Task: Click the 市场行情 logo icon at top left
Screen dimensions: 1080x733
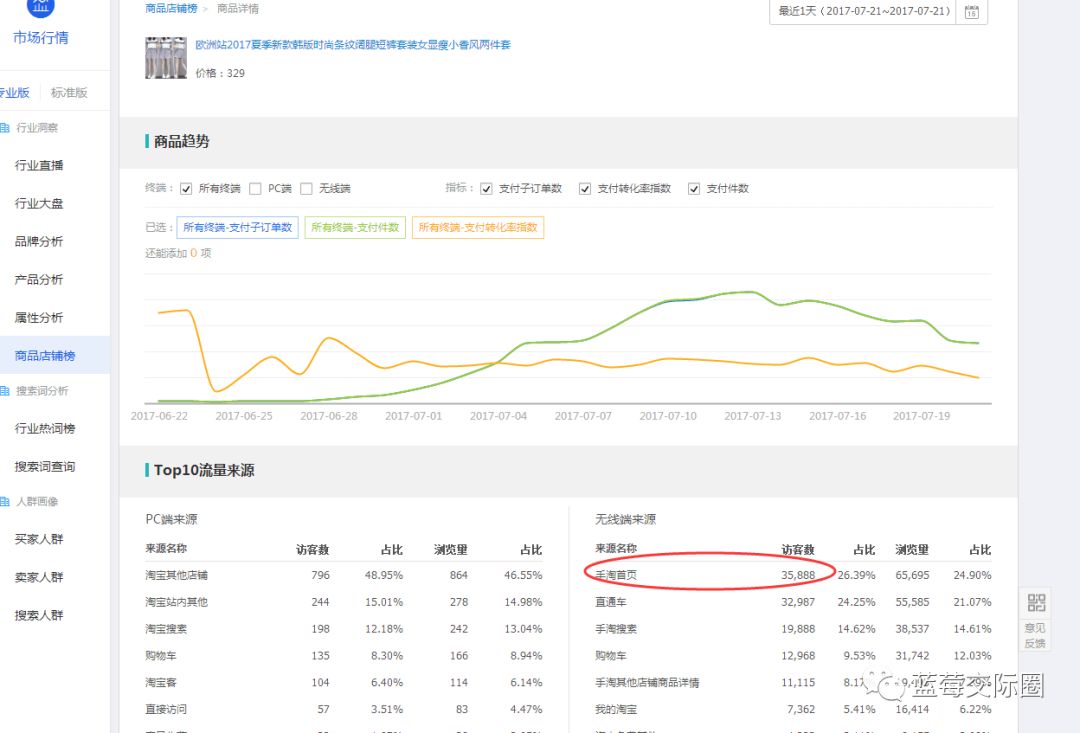Action: coord(40,8)
